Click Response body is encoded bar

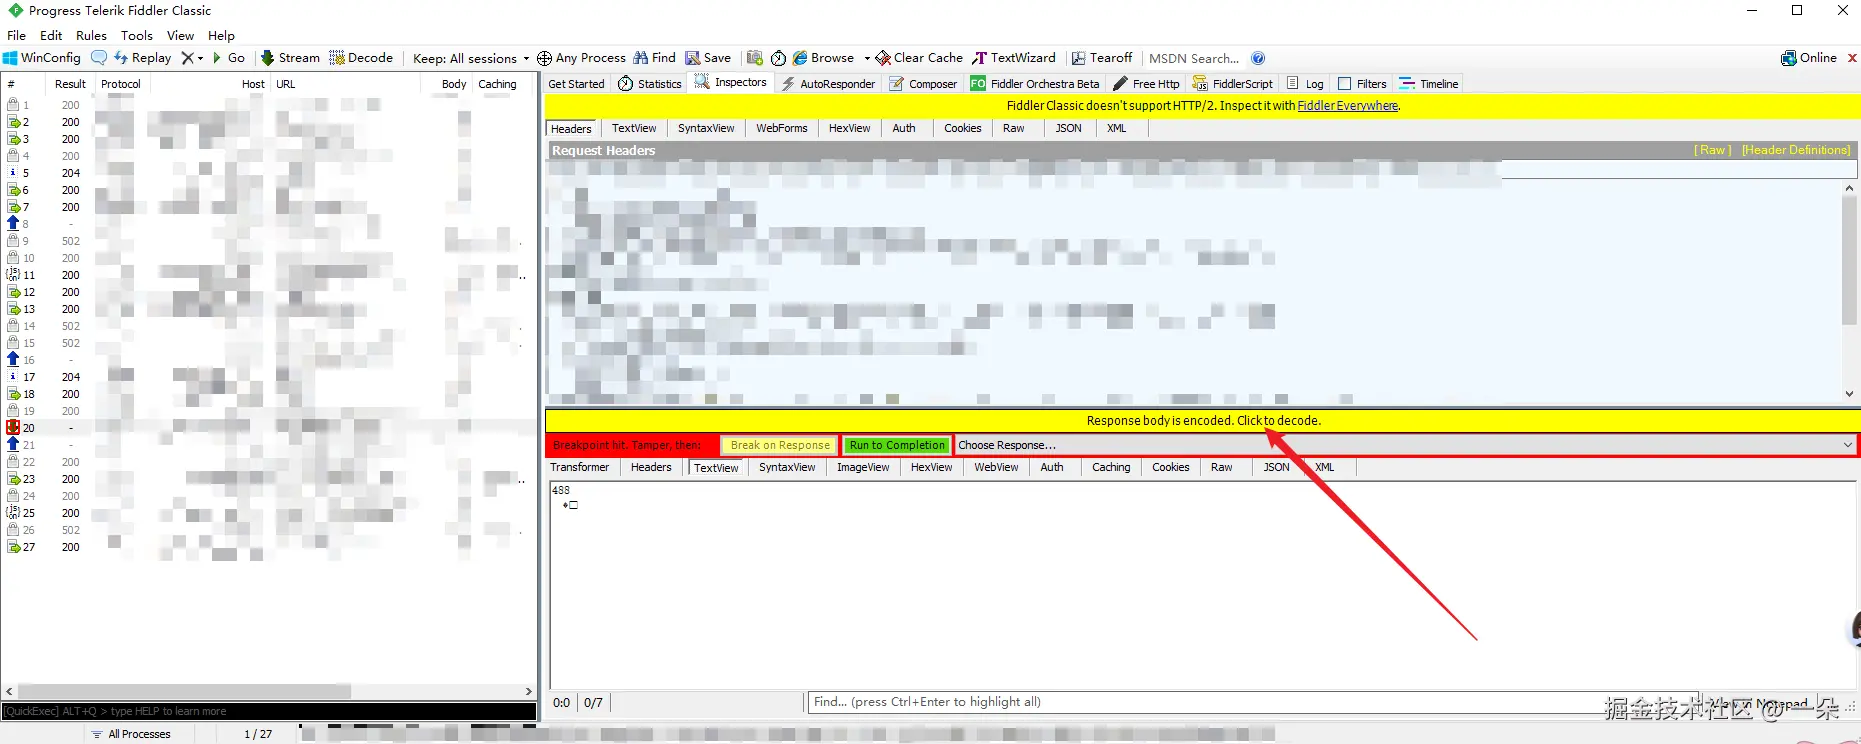(1203, 421)
